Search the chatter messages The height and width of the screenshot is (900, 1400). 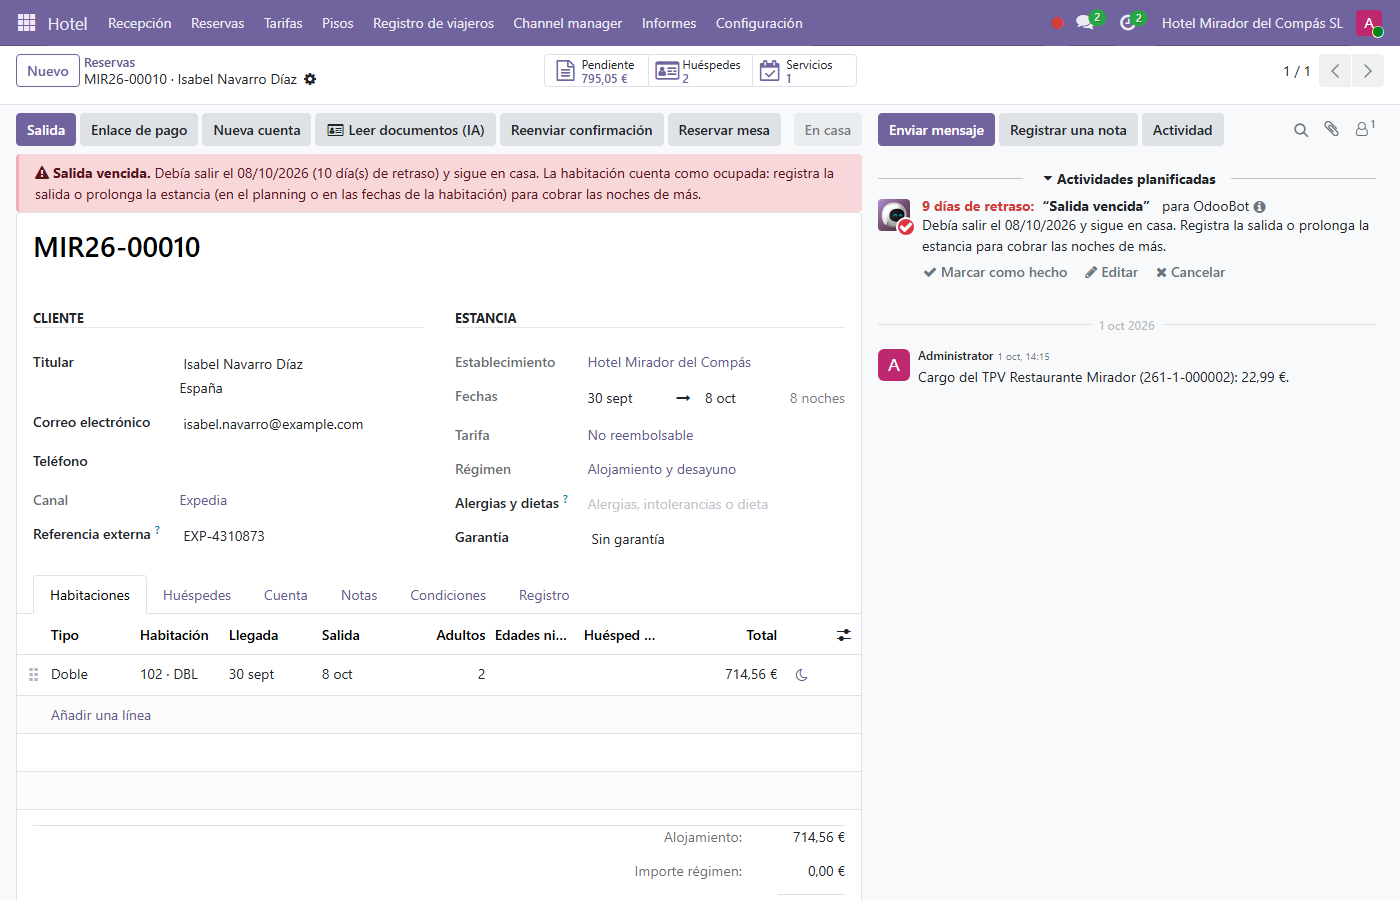click(x=1301, y=130)
